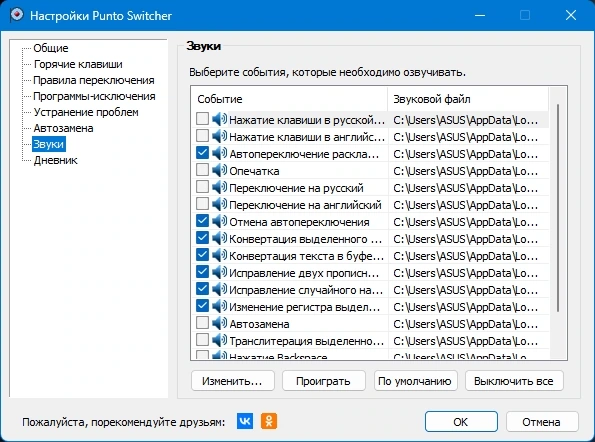The image size is (595, 442).
Task: Select Исправление двух прописн event text
Action: (304, 273)
